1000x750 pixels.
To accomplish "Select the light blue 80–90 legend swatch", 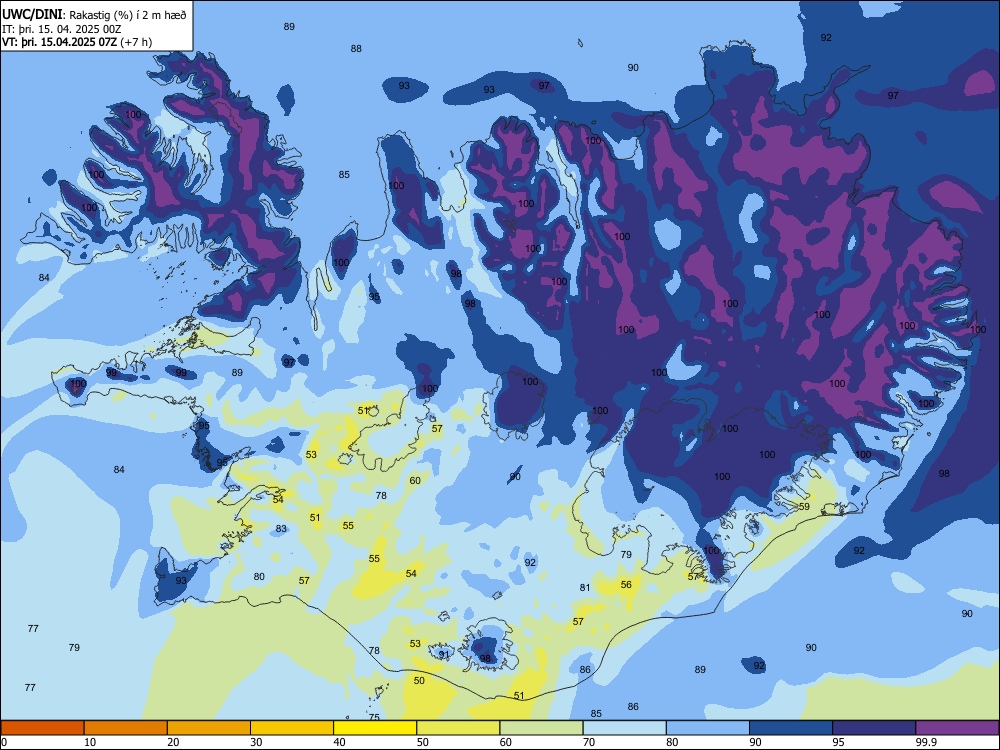I will [708, 728].
